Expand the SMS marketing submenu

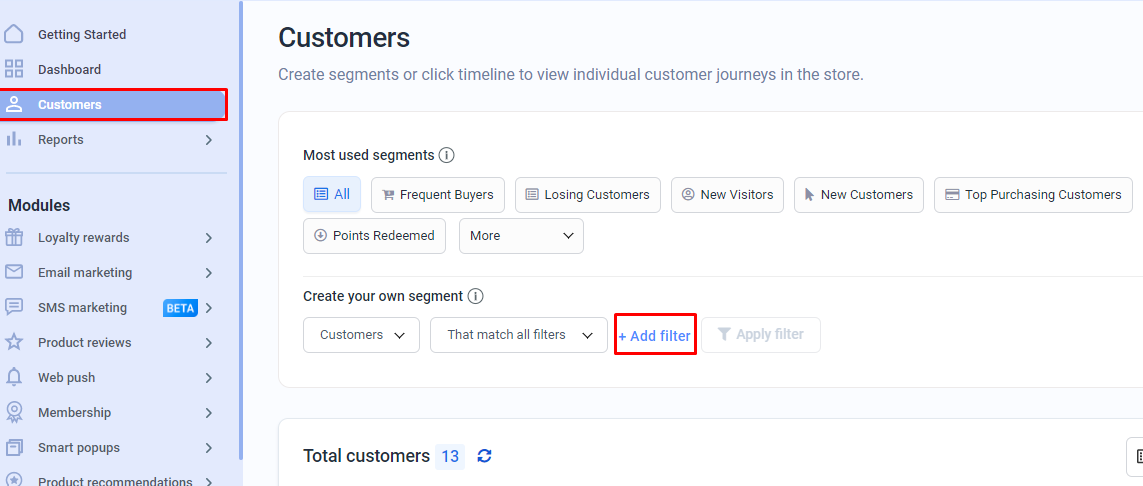click(209, 308)
